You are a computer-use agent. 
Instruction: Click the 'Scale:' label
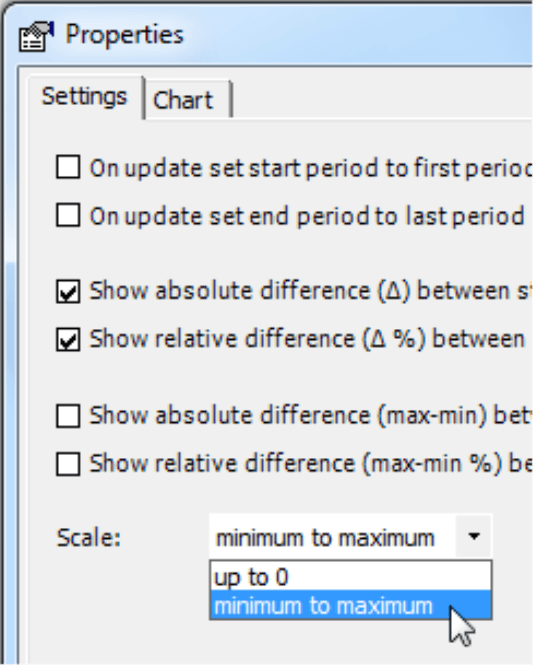pos(89,538)
